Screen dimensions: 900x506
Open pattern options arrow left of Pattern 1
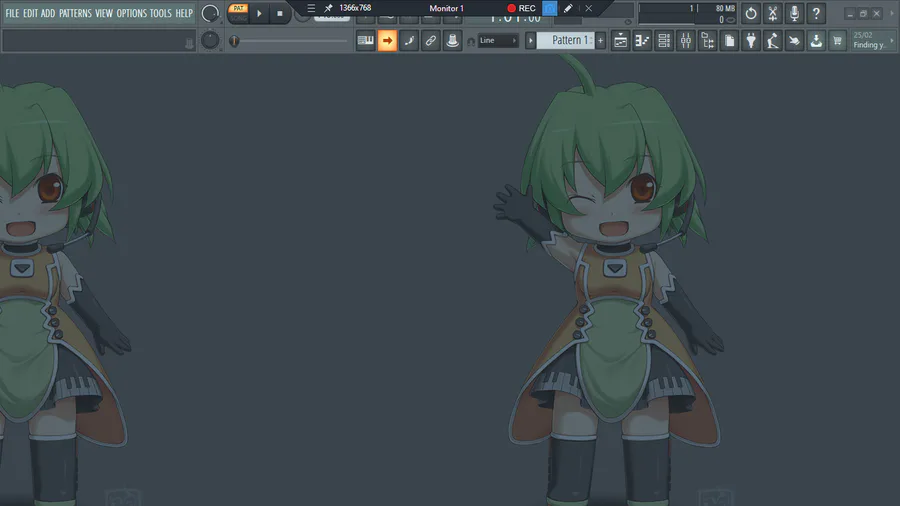[x=530, y=41]
